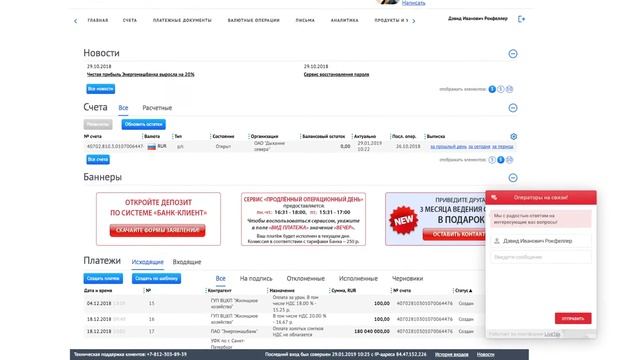Click the red NEW badge on the third banner

point(403,220)
